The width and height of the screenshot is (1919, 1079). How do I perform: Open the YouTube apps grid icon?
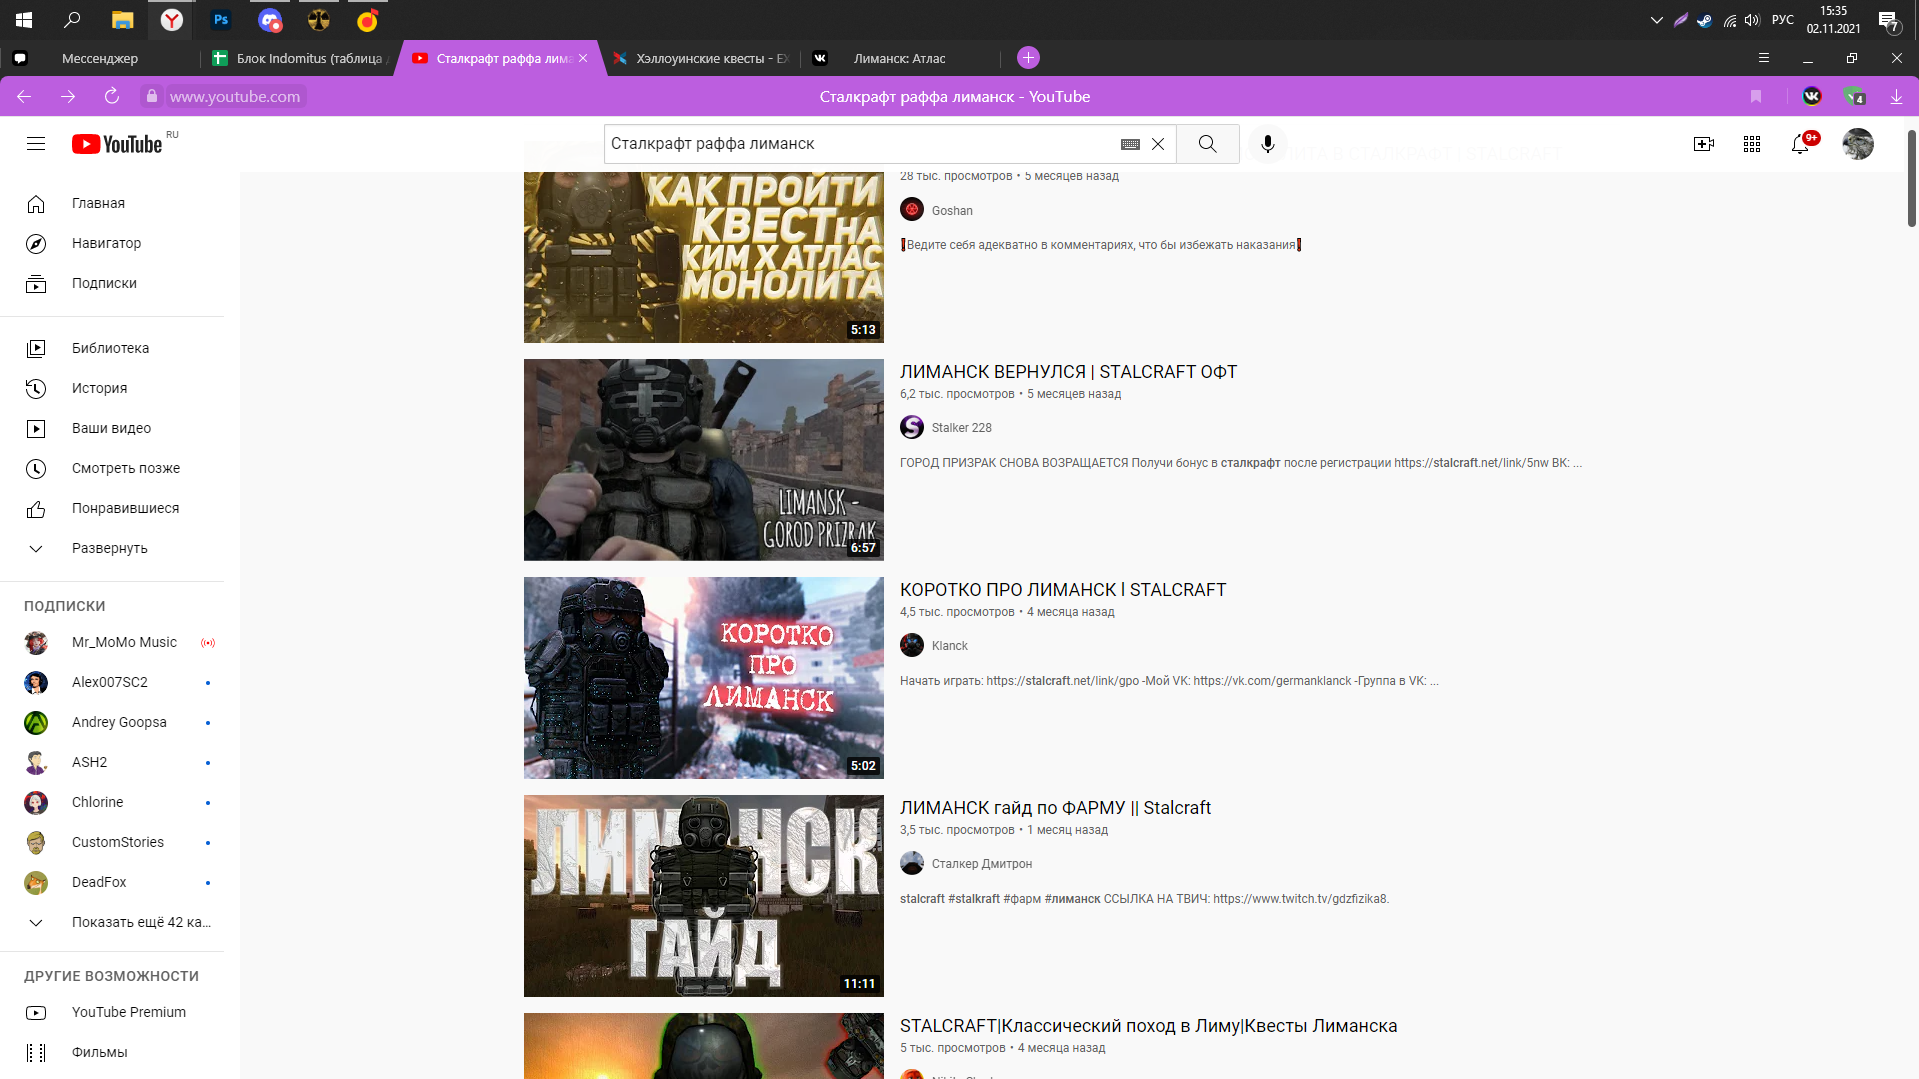pyautogui.click(x=1752, y=144)
